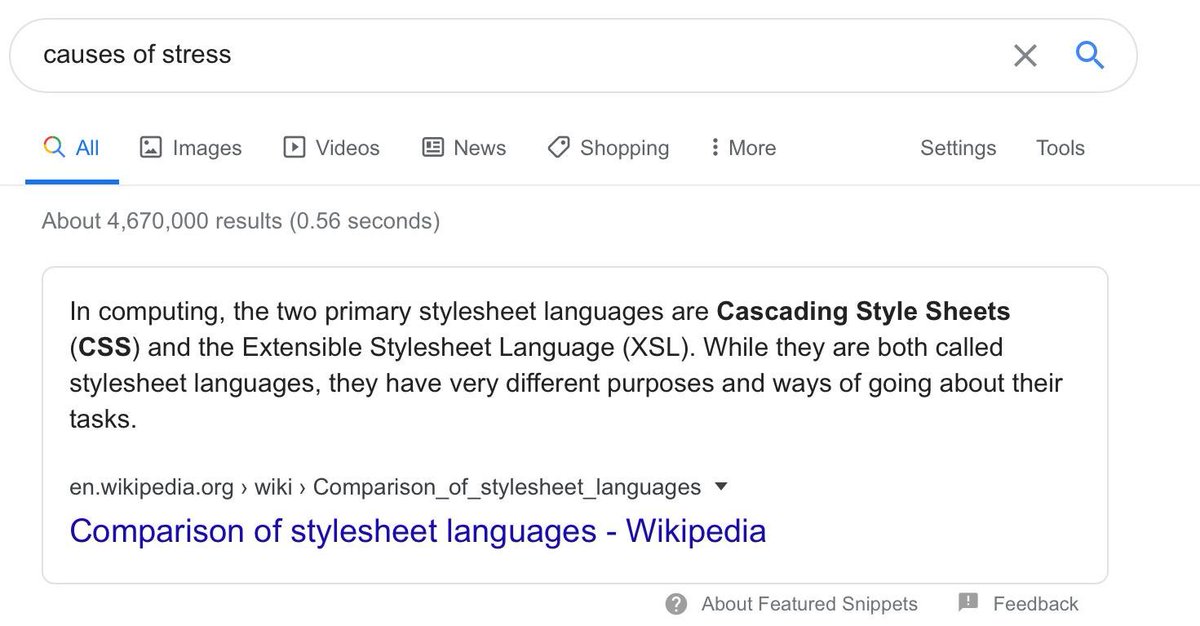The height and width of the screenshot is (626, 1200).
Task: Expand the More search options menu
Action: pos(742,148)
